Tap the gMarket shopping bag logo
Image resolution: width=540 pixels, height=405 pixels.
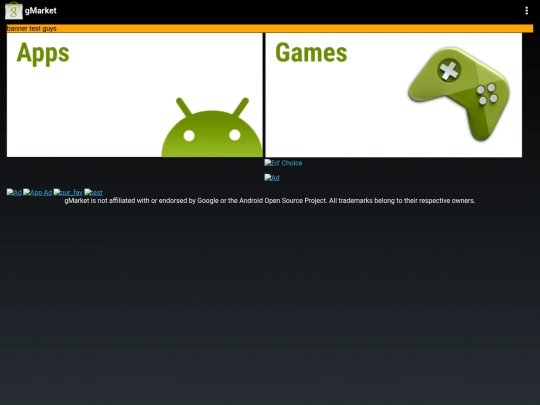[13, 10]
